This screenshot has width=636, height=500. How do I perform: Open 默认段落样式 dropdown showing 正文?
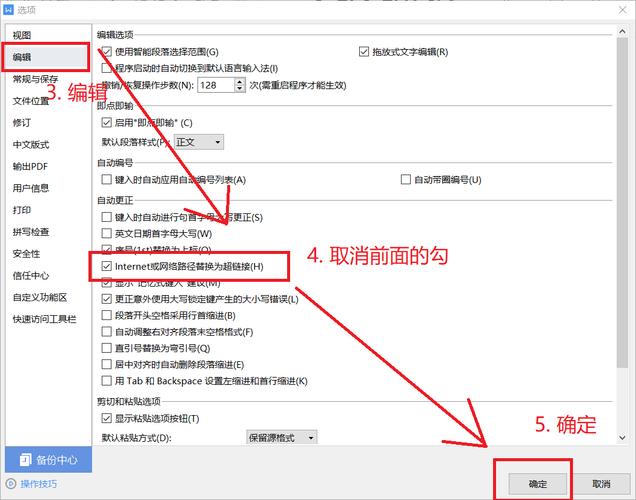[x=198, y=143]
